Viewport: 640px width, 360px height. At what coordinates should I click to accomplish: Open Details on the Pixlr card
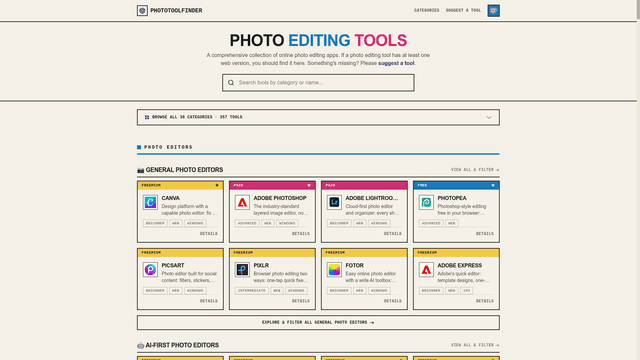(x=300, y=301)
